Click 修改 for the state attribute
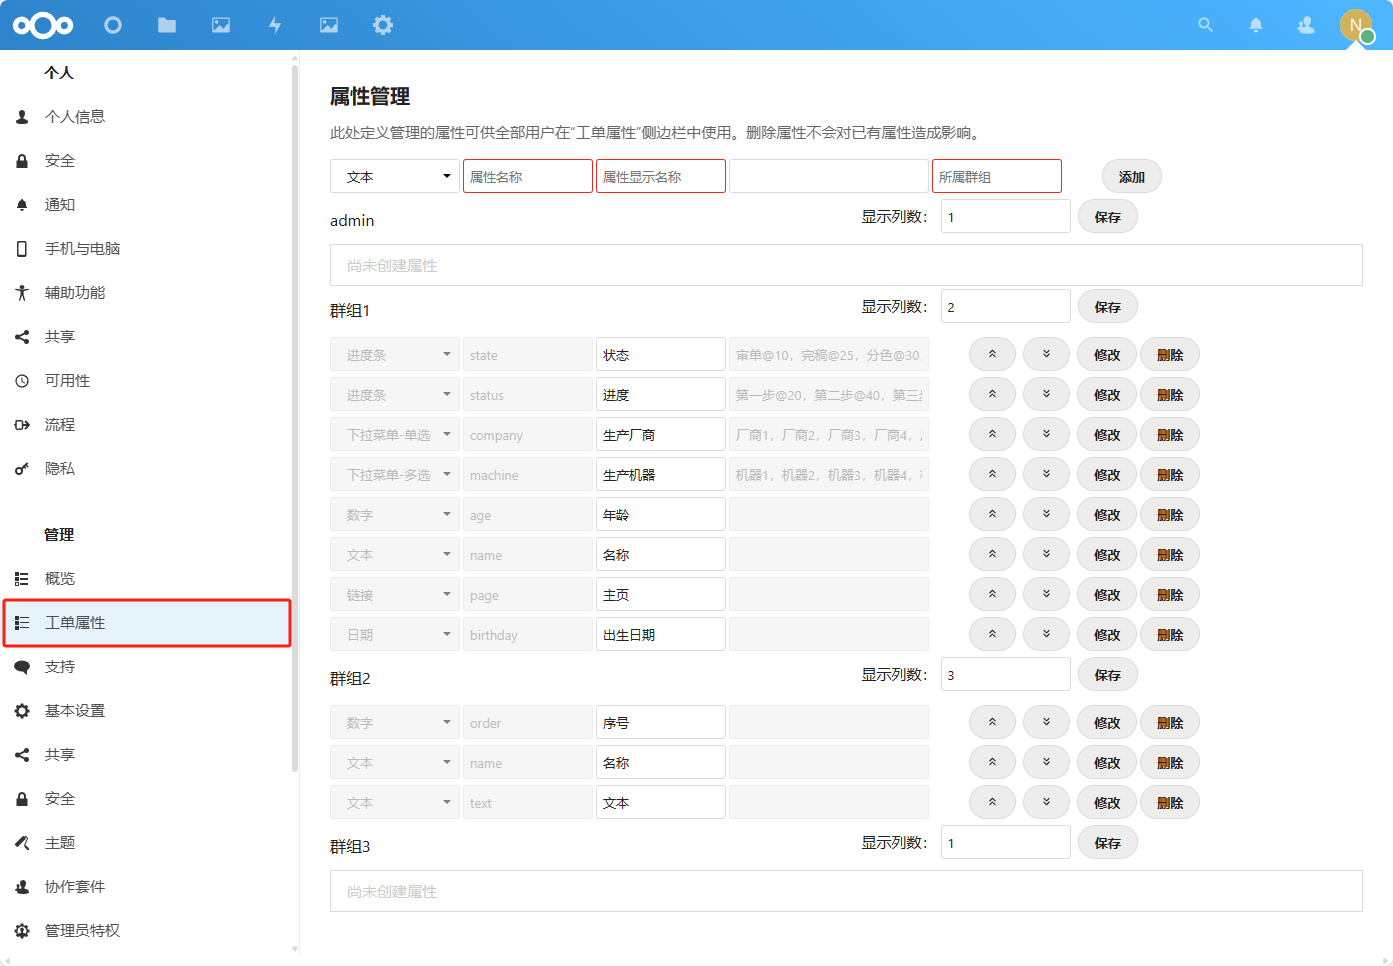The width and height of the screenshot is (1393, 966). (x=1106, y=354)
